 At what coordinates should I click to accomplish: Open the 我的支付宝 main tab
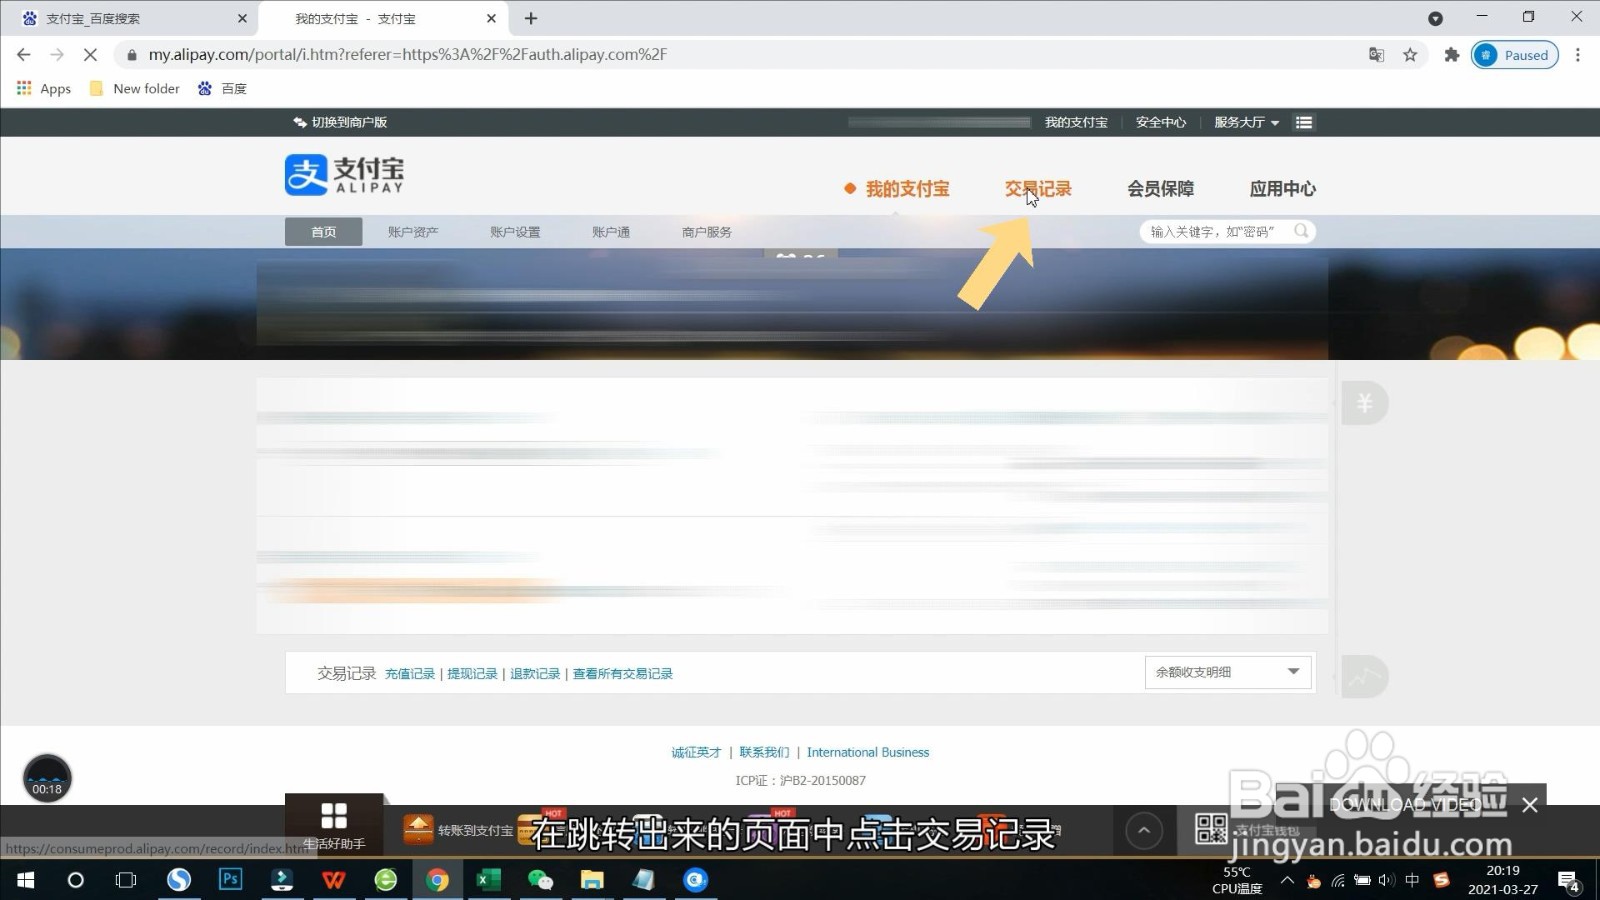[907, 189]
